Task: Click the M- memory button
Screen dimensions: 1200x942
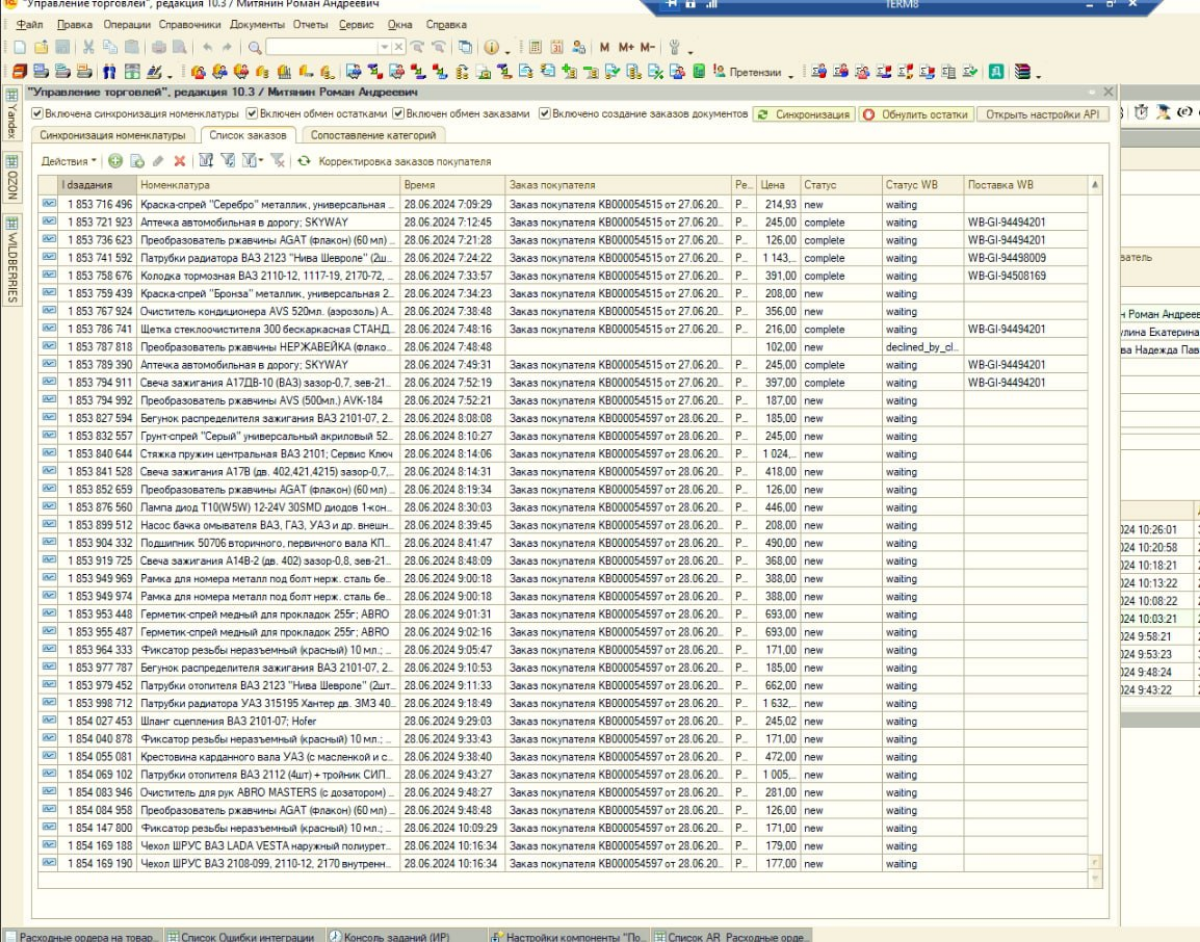Action: pyautogui.click(x=647, y=47)
